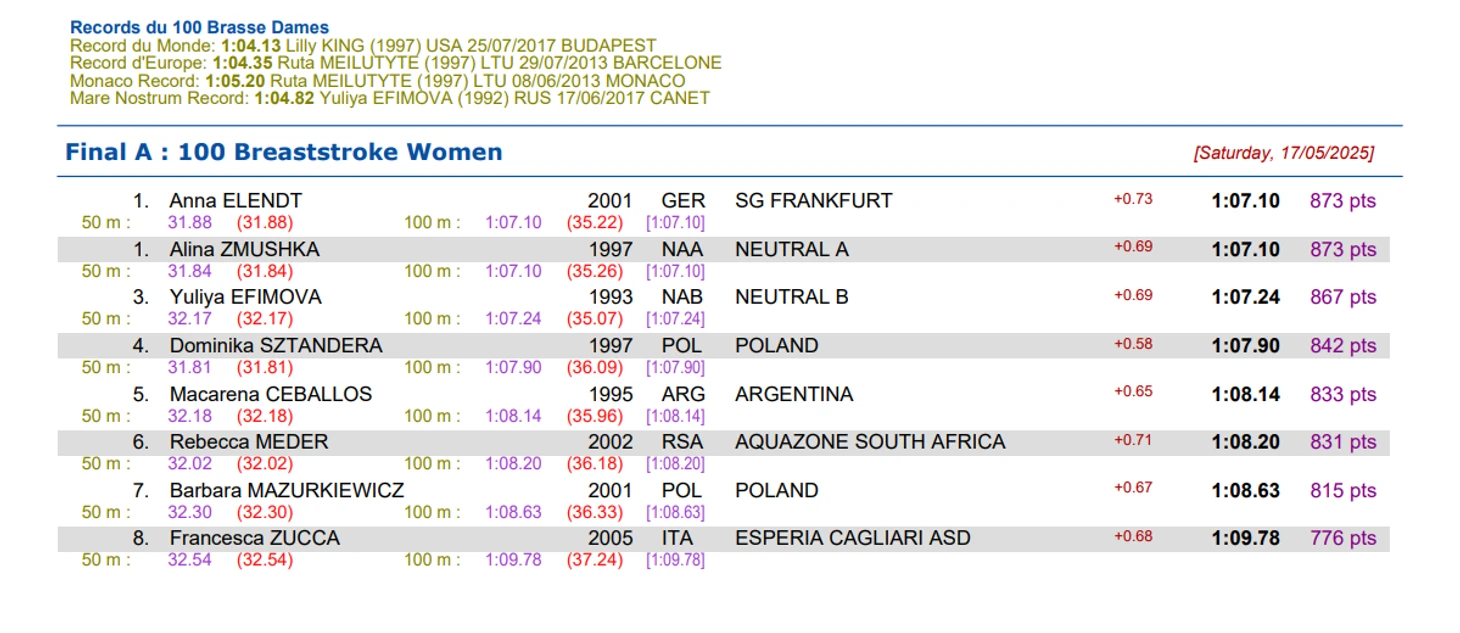1460x633 pixels.
Task: Click the 1:07.24 final time in bold
Action: coord(1245,297)
